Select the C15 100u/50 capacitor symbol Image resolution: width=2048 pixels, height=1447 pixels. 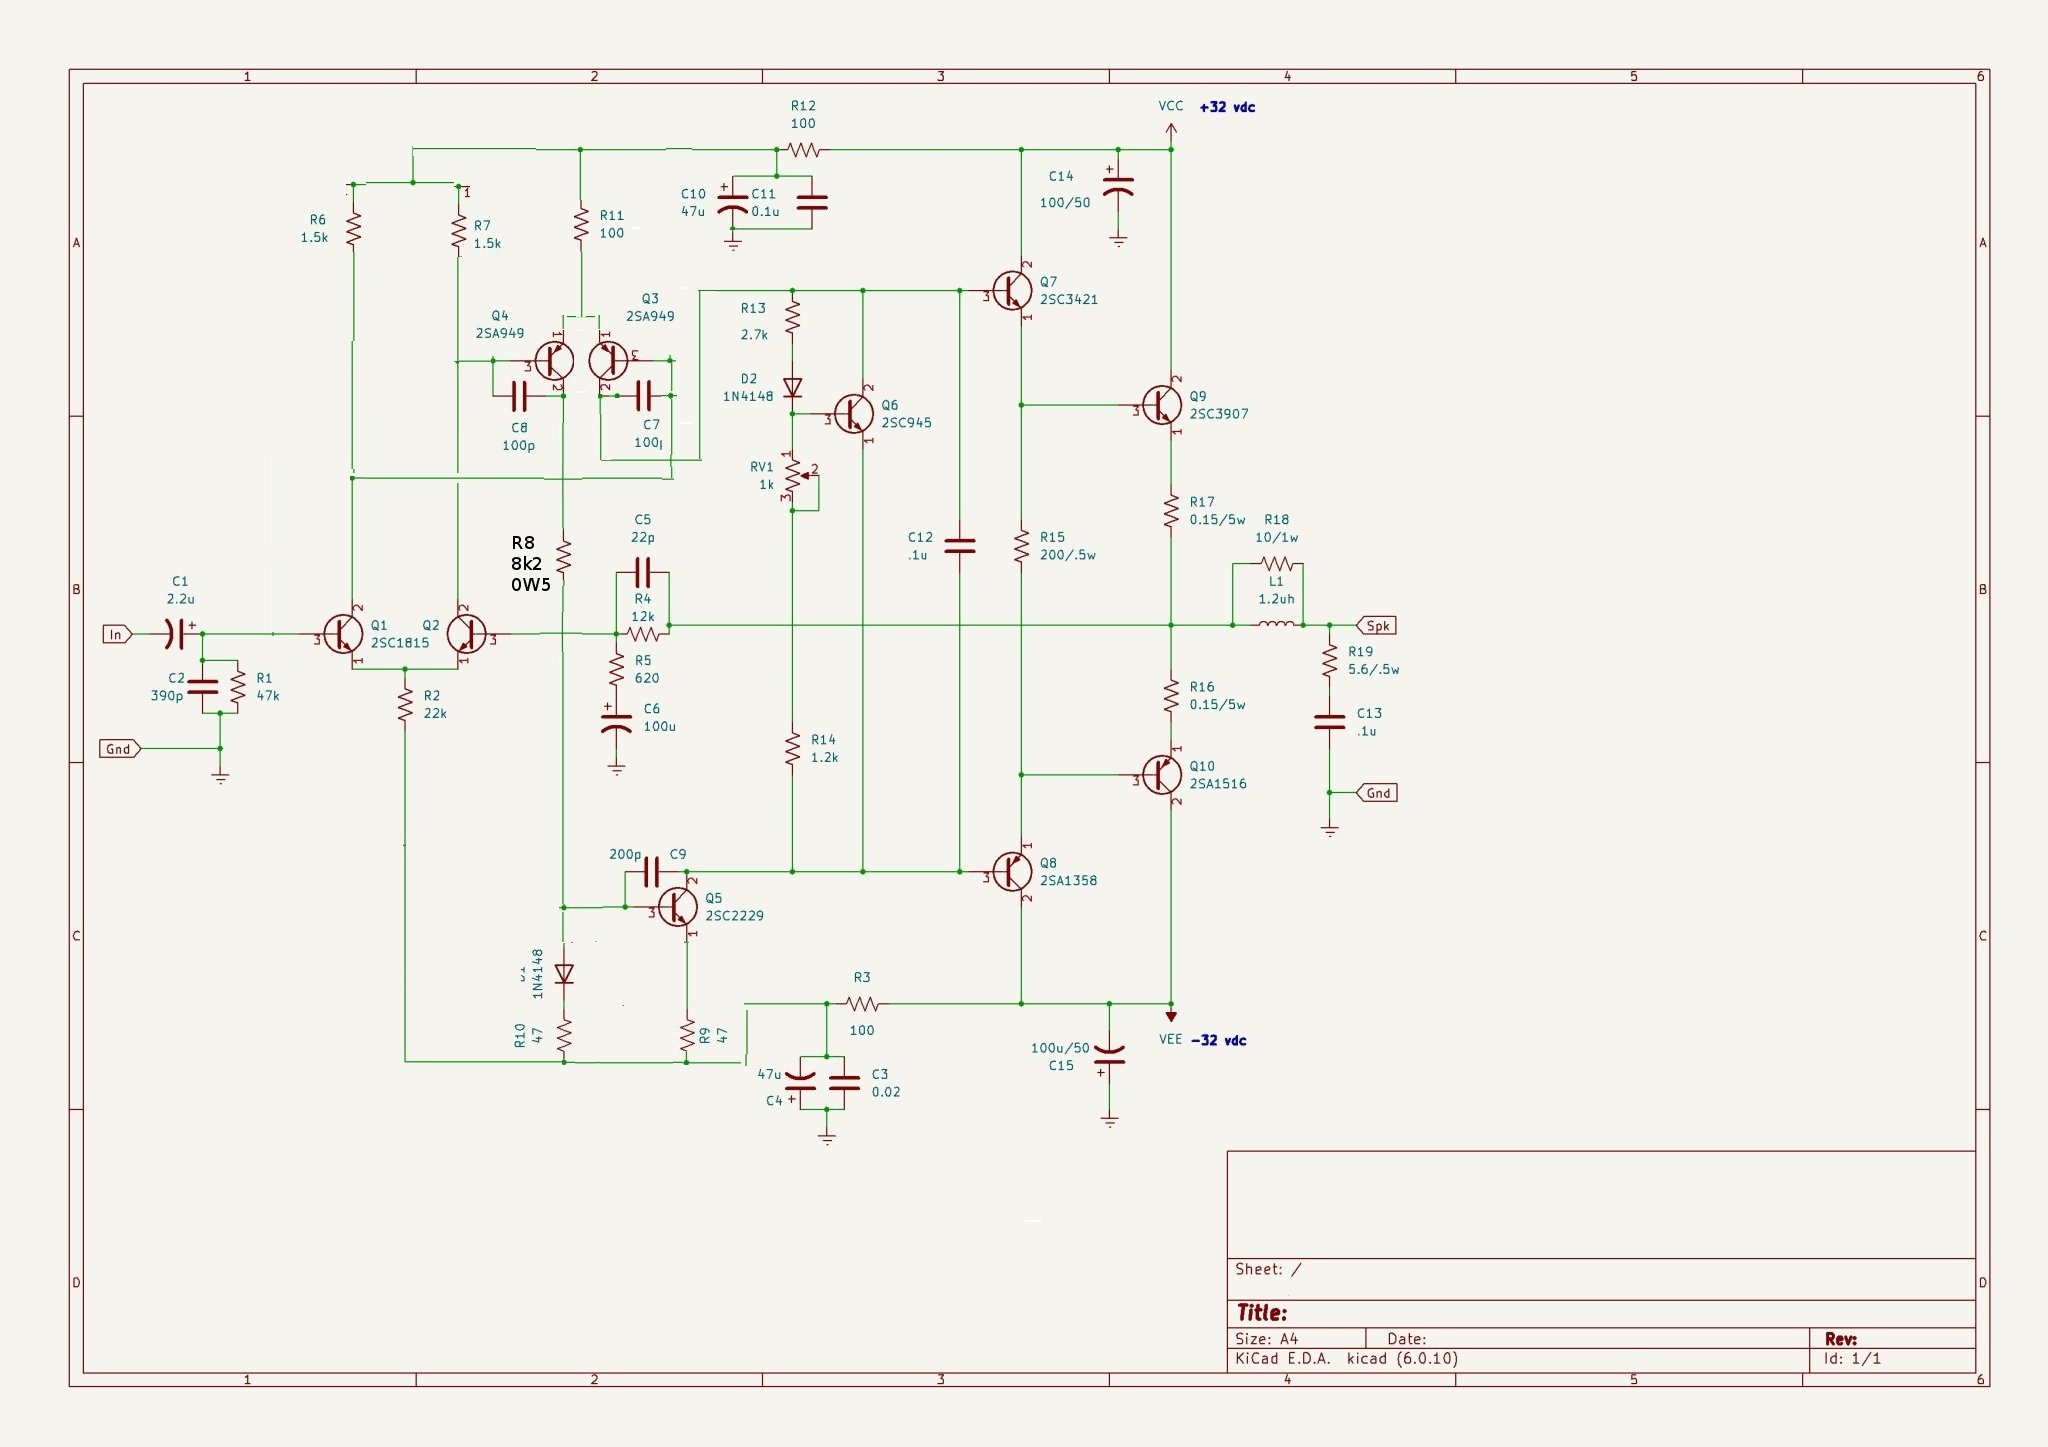[x=1109, y=1054]
